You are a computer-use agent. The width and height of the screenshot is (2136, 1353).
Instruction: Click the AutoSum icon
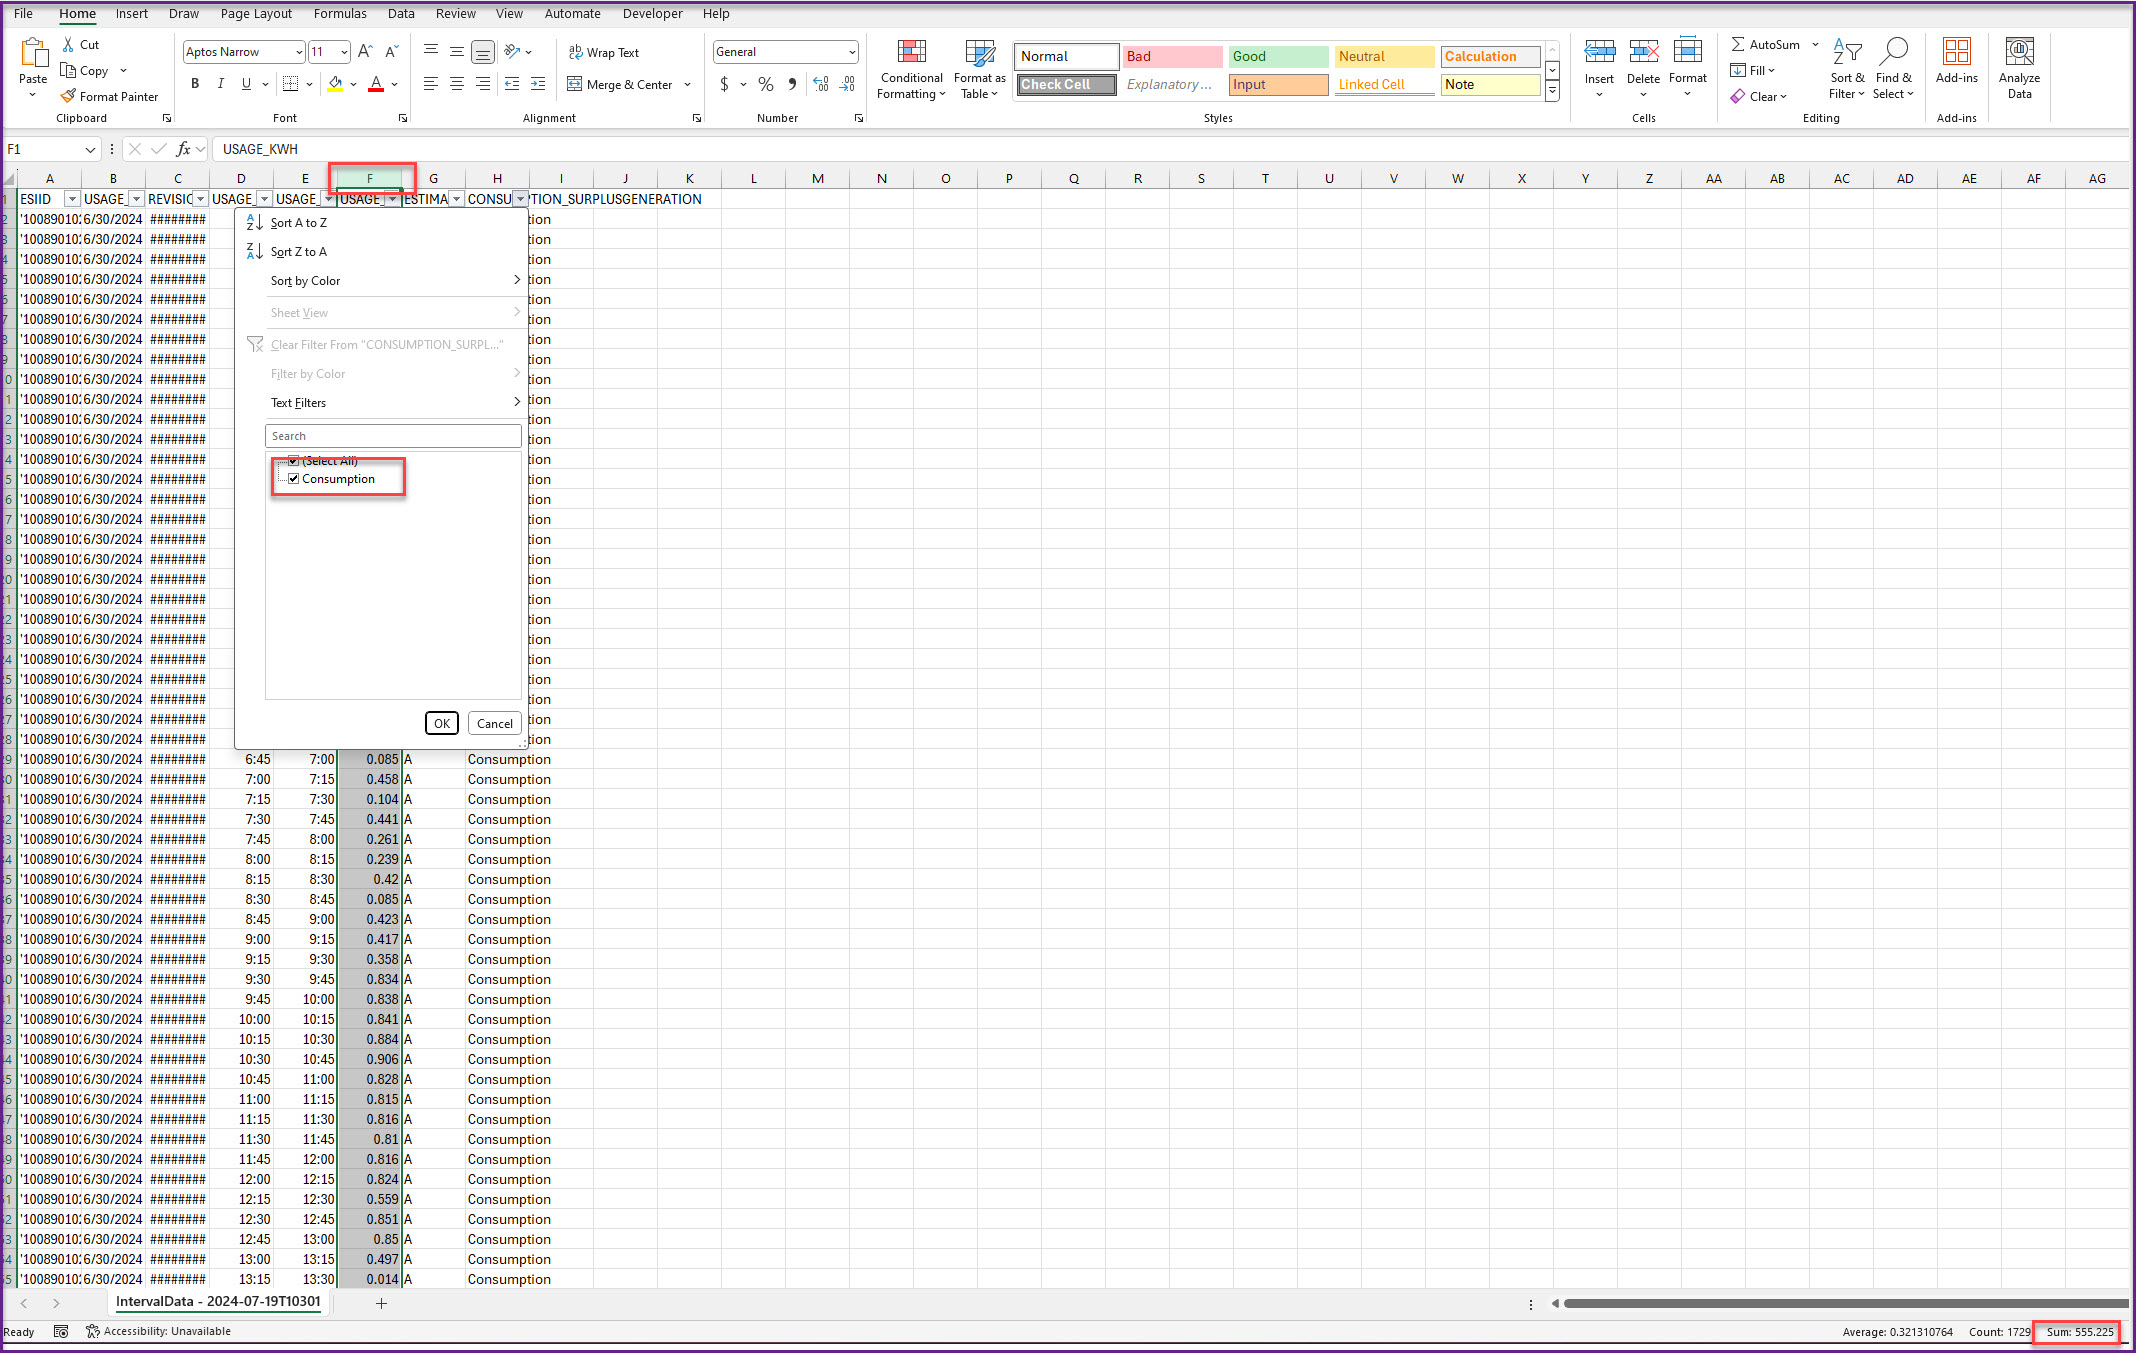click(1738, 44)
